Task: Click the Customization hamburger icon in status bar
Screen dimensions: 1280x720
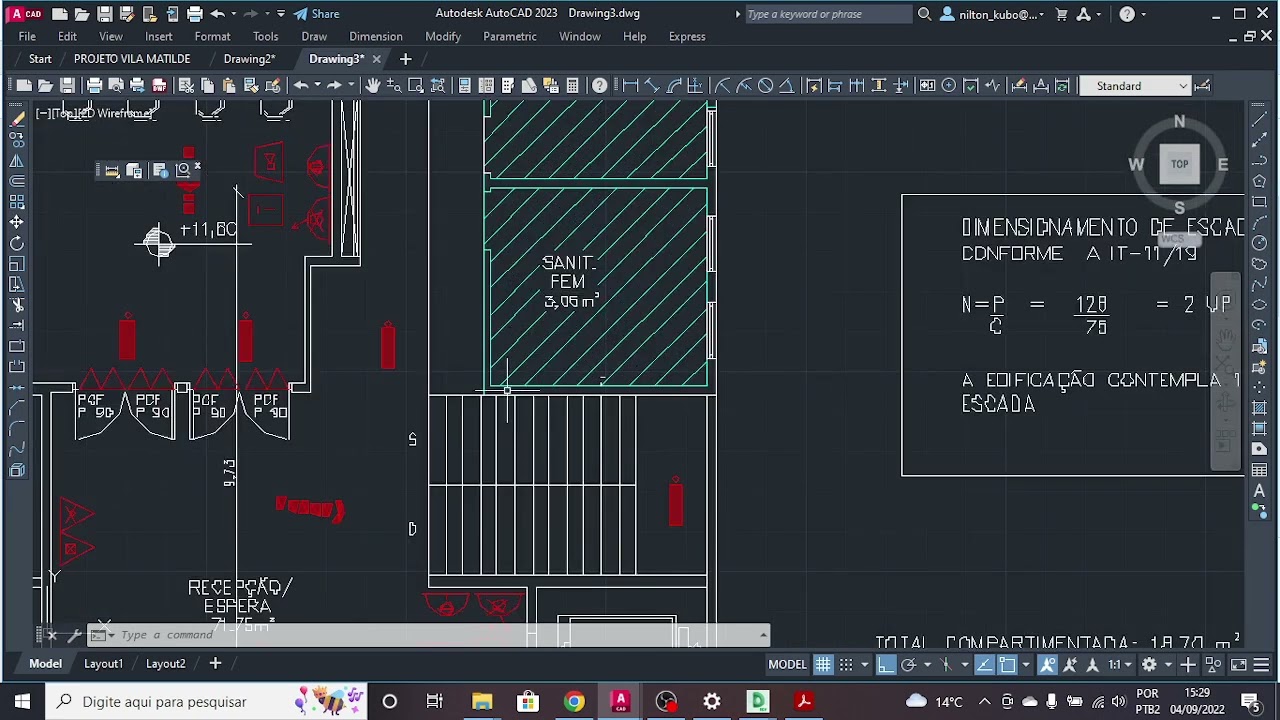Action: 1261,665
